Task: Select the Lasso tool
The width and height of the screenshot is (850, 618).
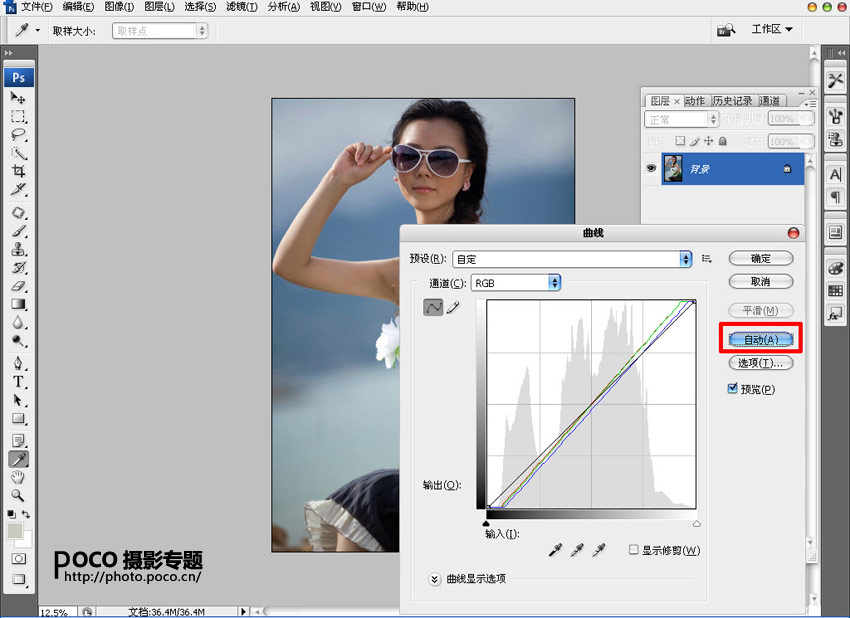Action: click(19, 134)
